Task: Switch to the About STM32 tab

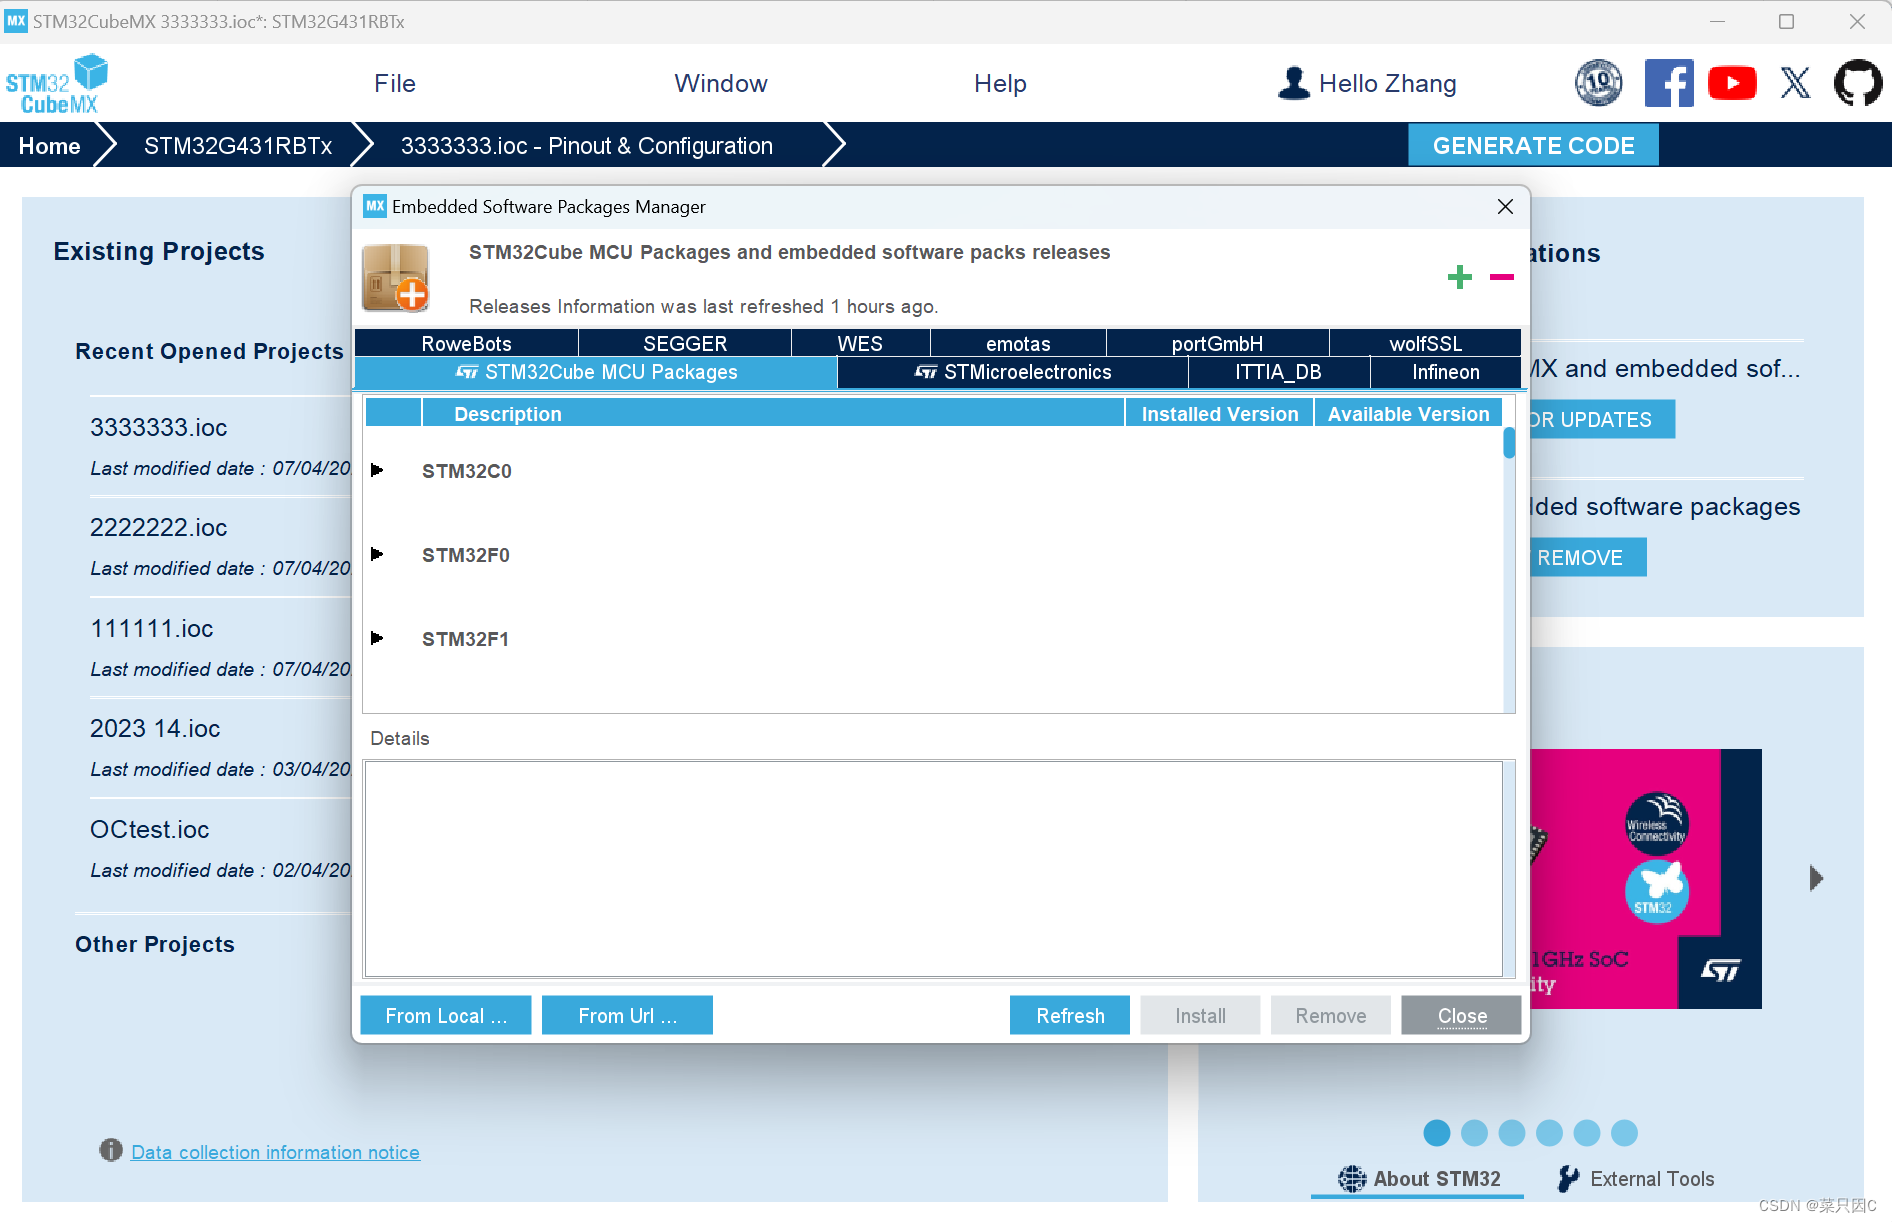Action: click(1419, 1179)
